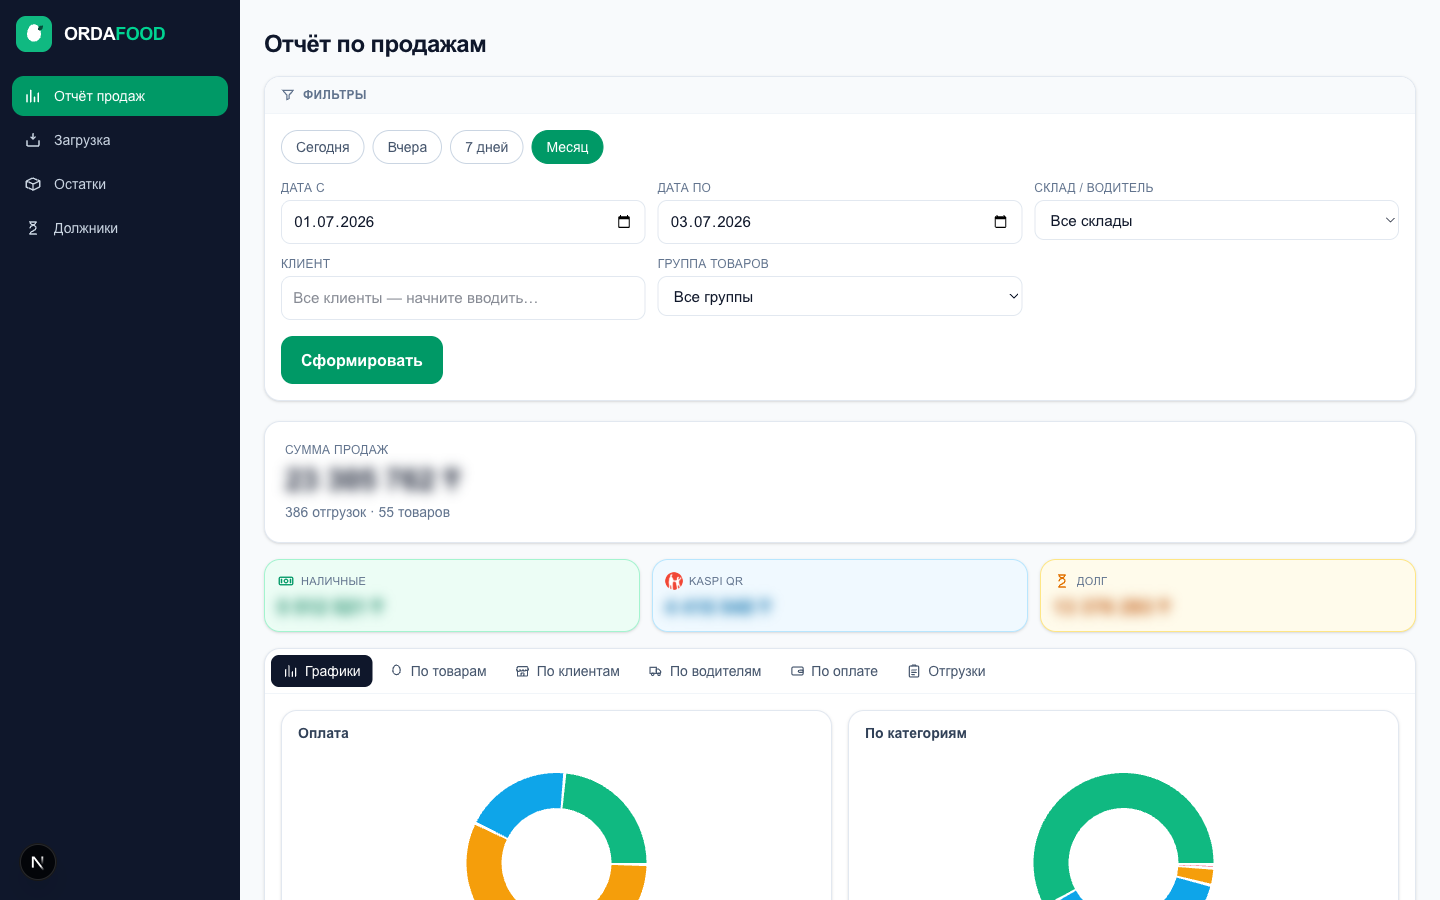The image size is (1440, 900).
Task: Click the По категориям chart title
Action: 915,733
